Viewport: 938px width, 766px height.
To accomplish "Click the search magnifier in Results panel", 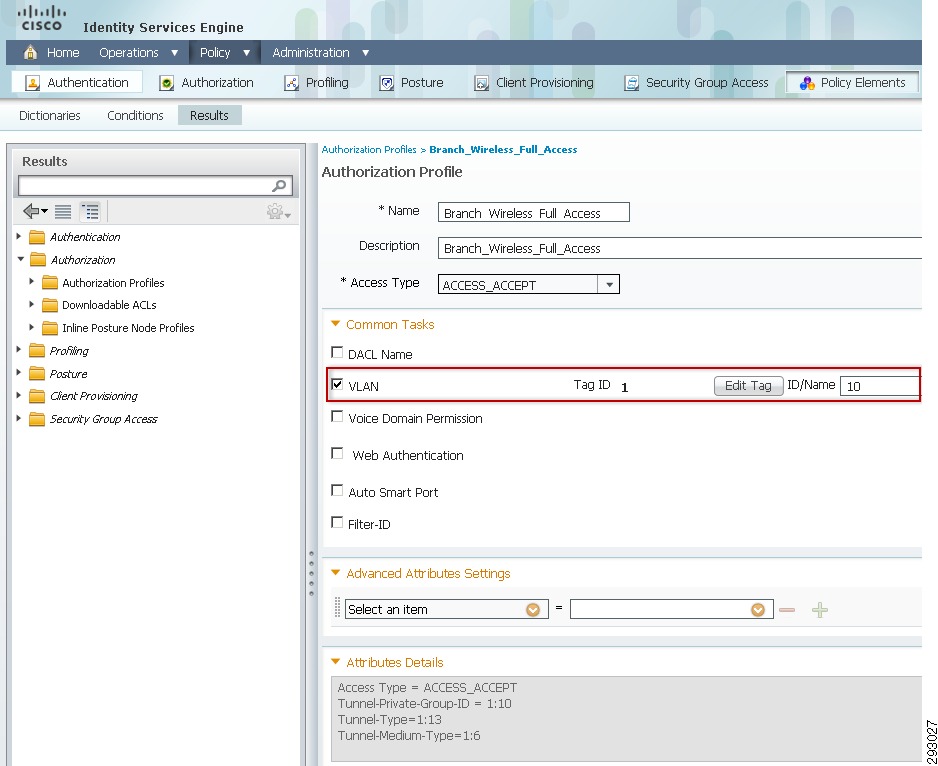I will (279, 186).
